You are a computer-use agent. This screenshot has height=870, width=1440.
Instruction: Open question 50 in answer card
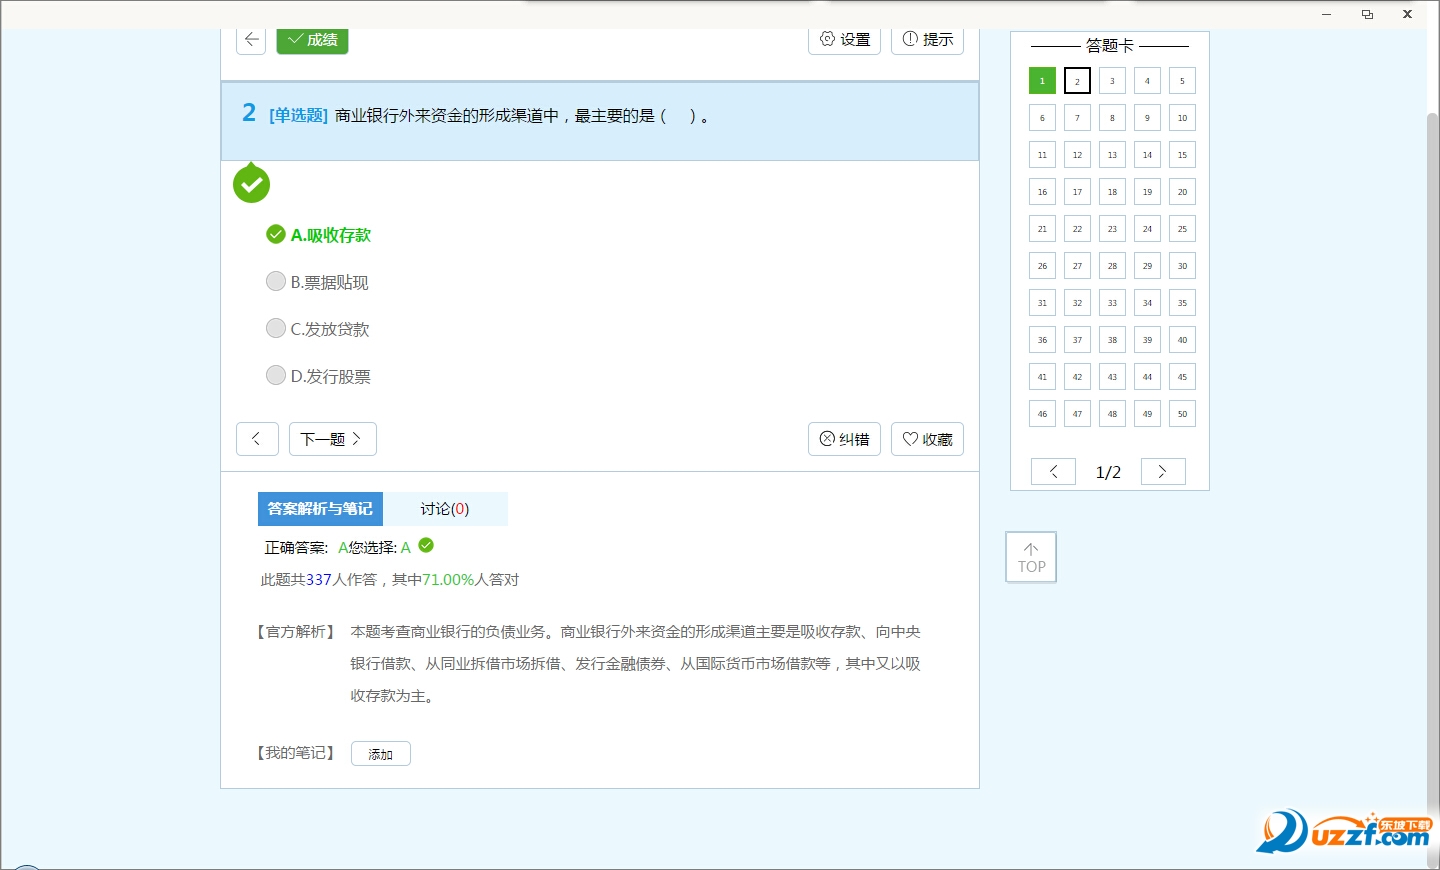(1182, 414)
